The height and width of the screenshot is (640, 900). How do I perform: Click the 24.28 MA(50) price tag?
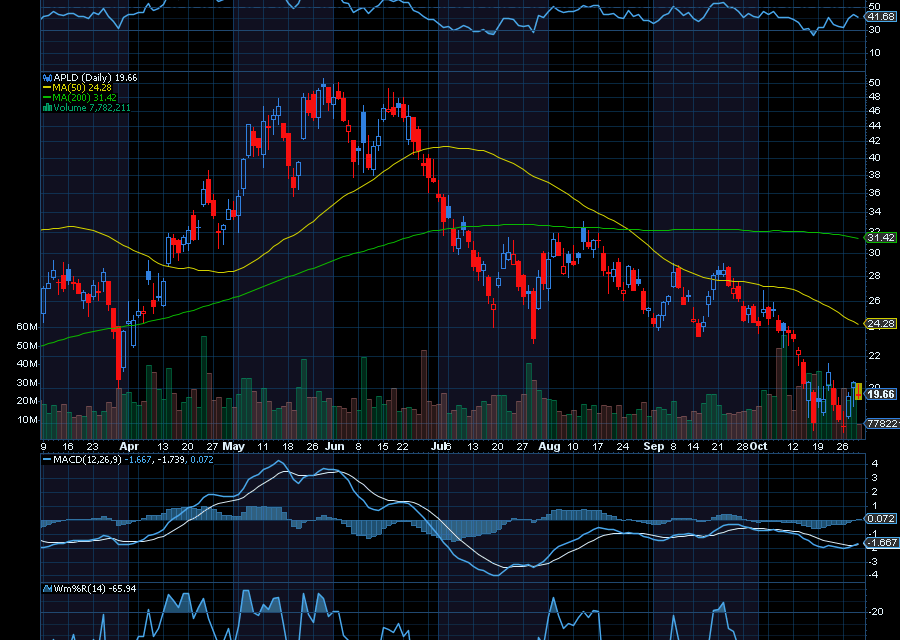[881, 324]
